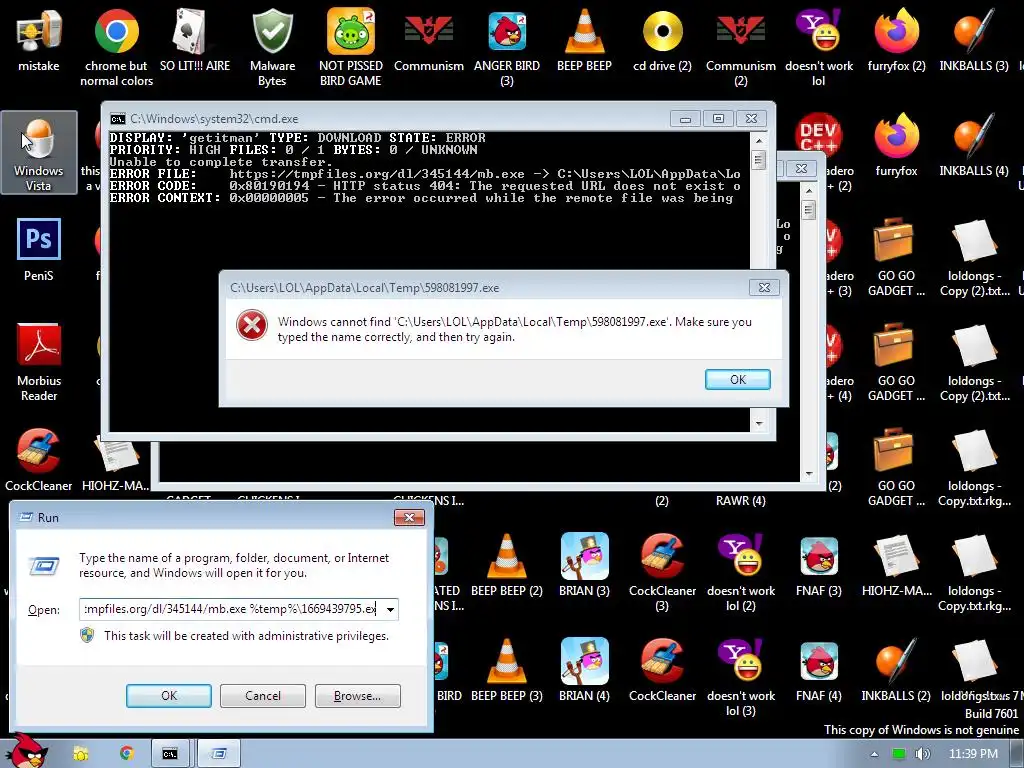Open the 'BRIAN (3)' desktop icon
Image resolution: width=1024 pixels, height=768 pixels.
(x=584, y=565)
